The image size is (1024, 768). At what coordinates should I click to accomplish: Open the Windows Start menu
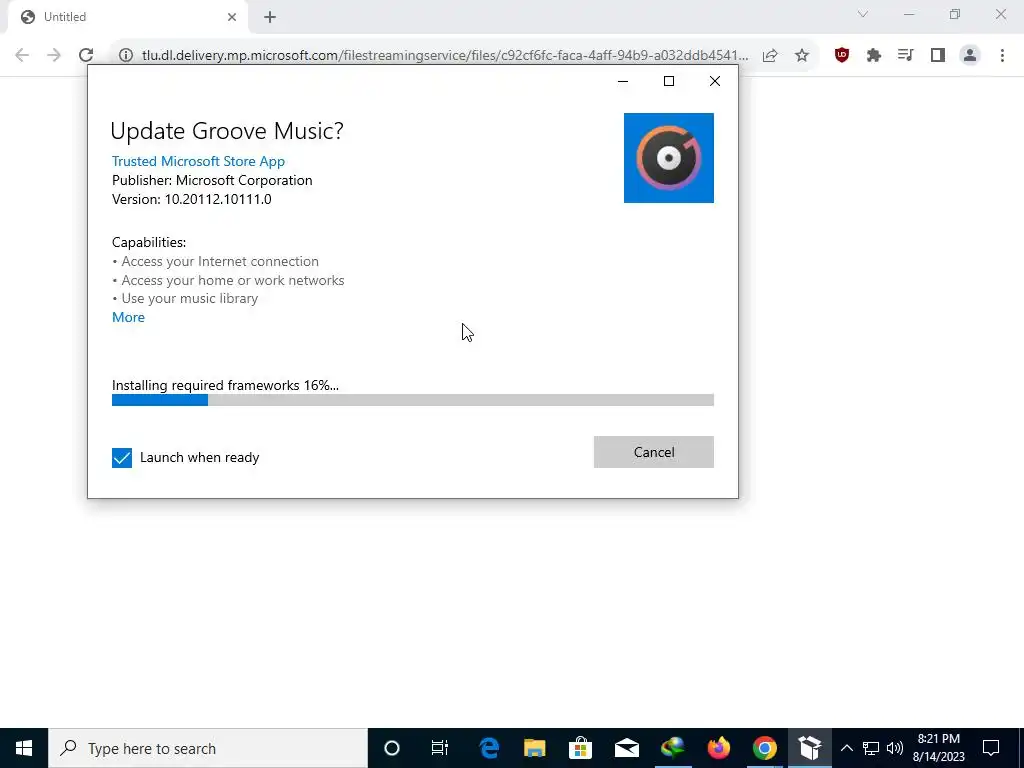(24, 748)
